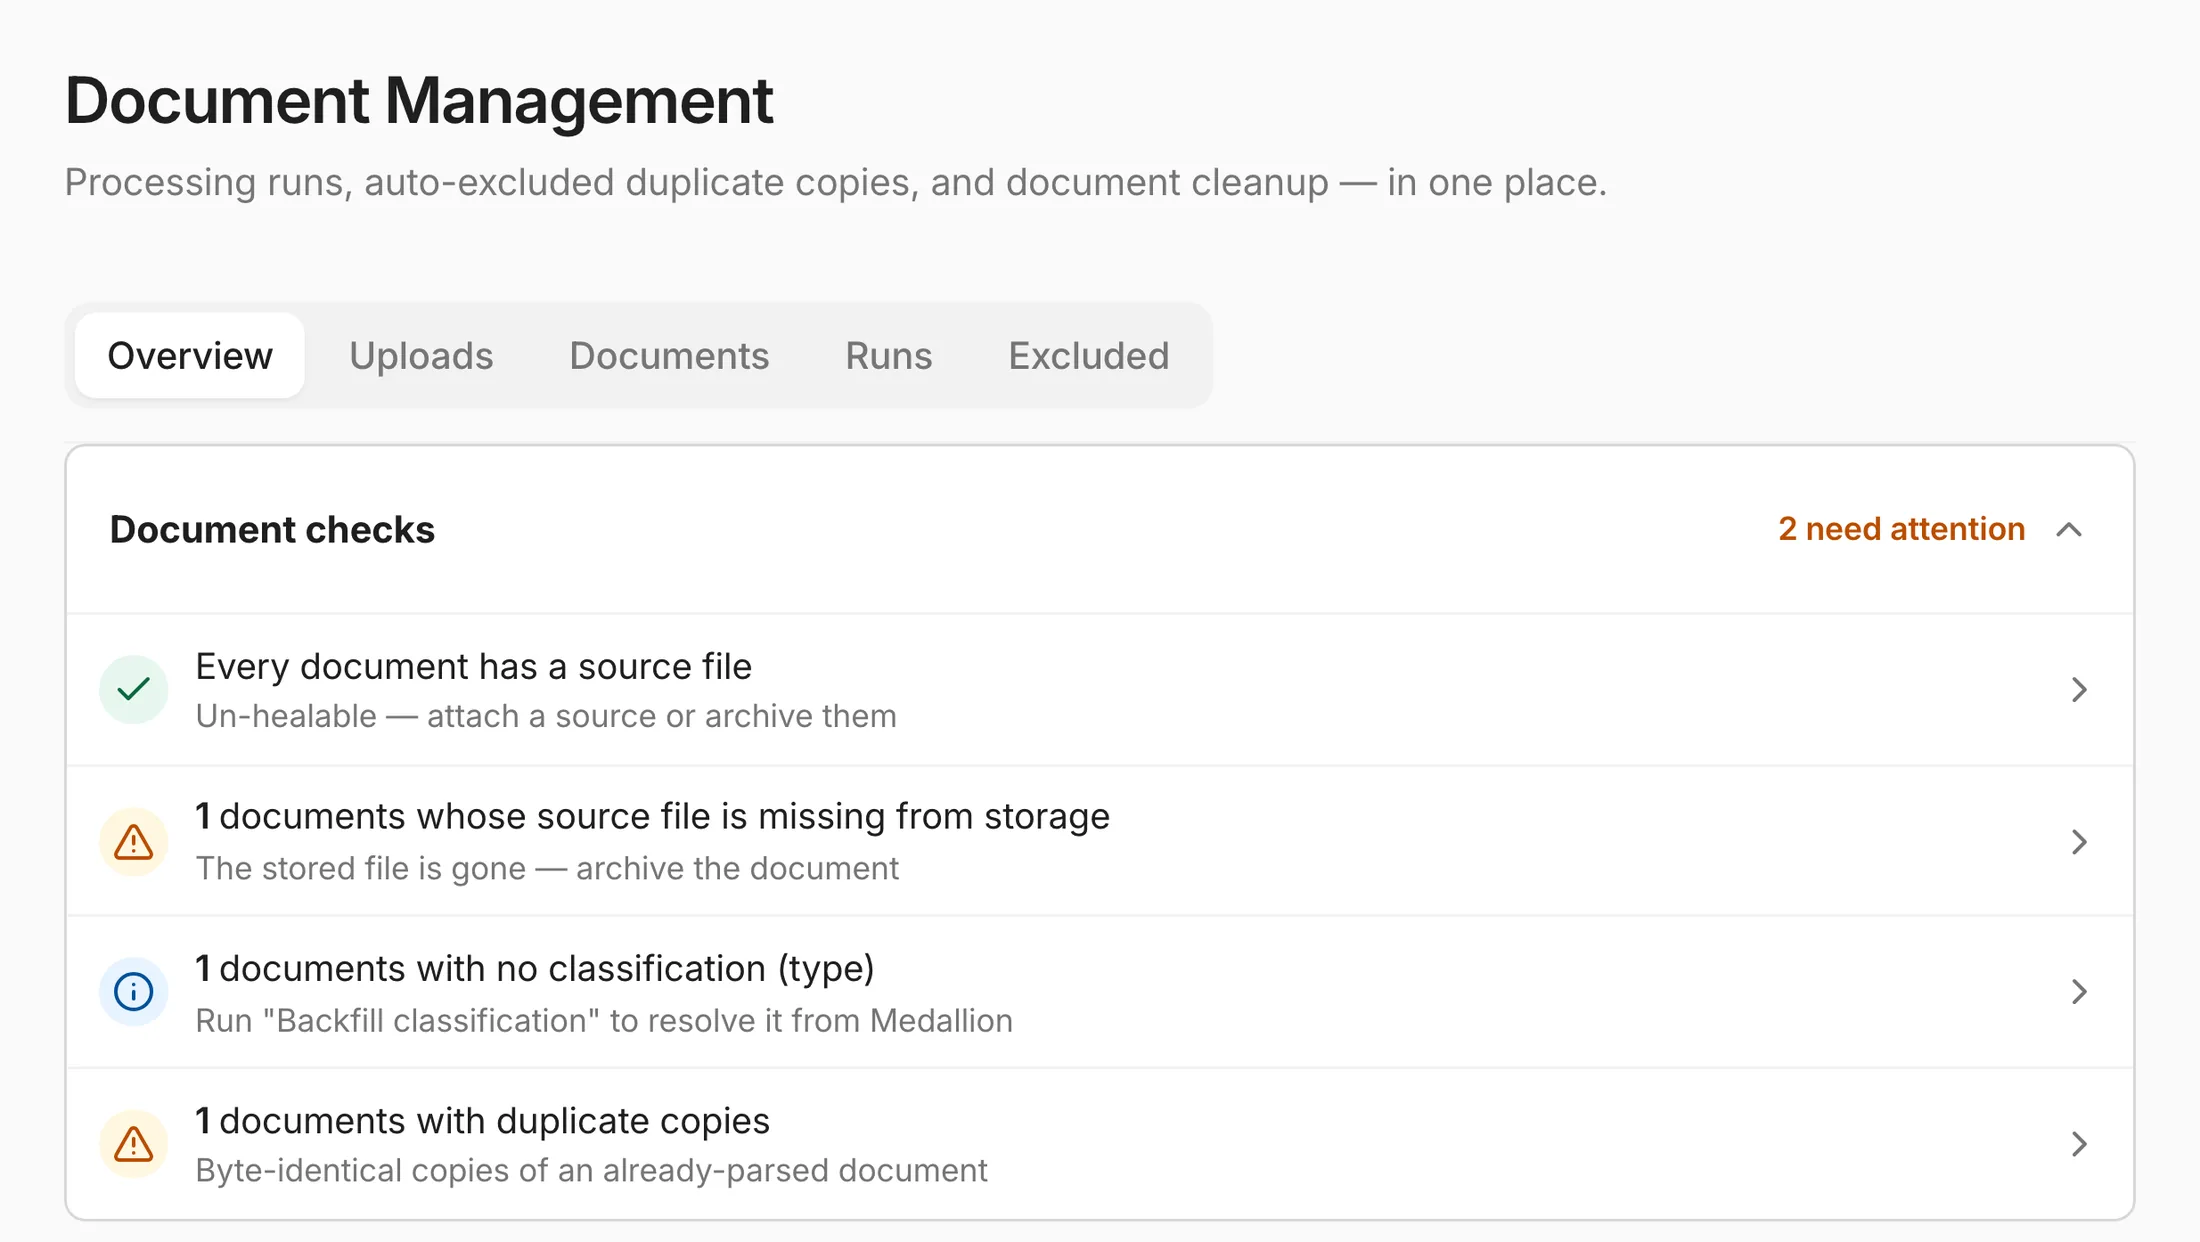Click "Un-healable — attach a source or archive them"
The width and height of the screenshot is (2200, 1242).
[x=546, y=717]
